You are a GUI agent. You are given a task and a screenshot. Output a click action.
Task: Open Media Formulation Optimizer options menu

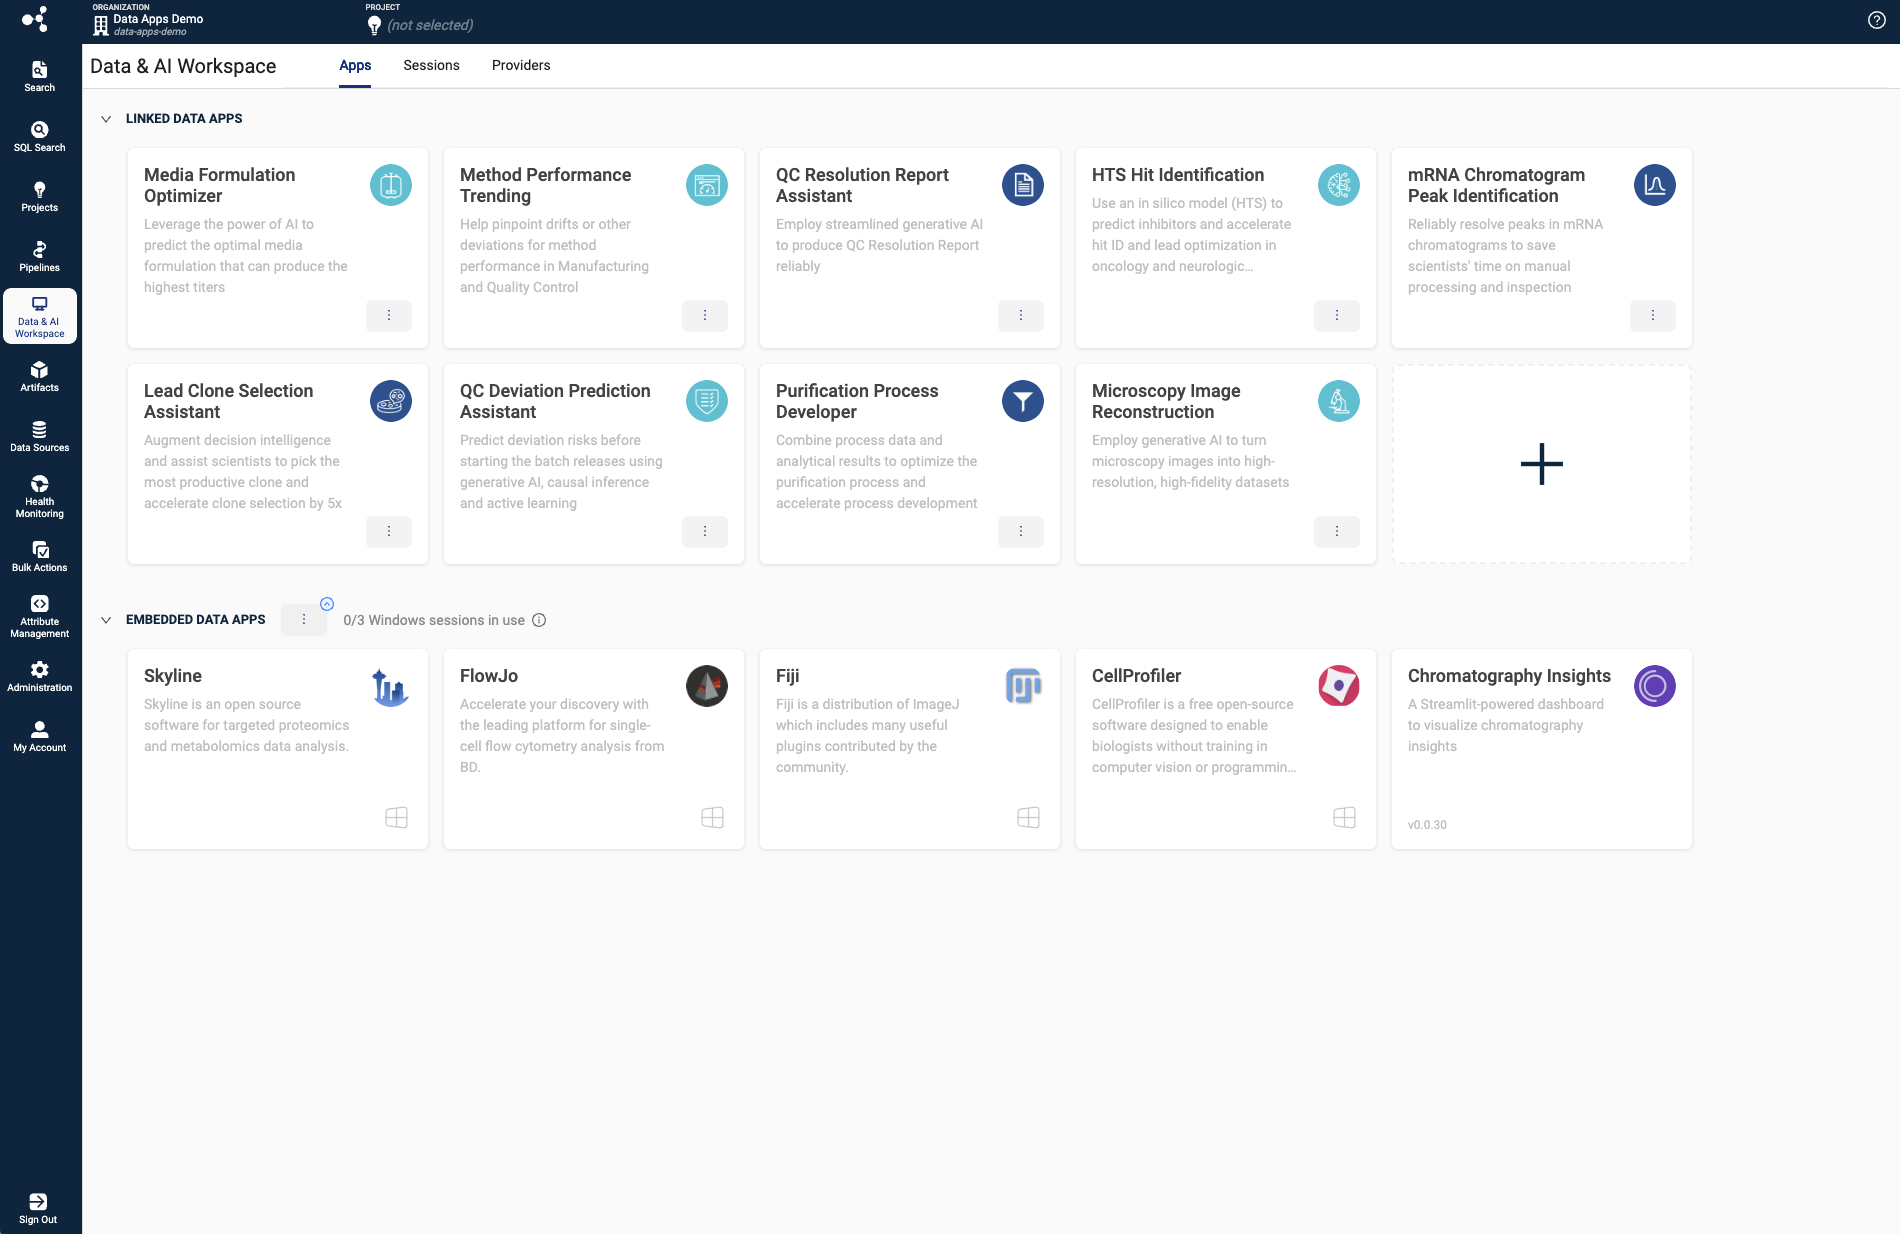(389, 316)
